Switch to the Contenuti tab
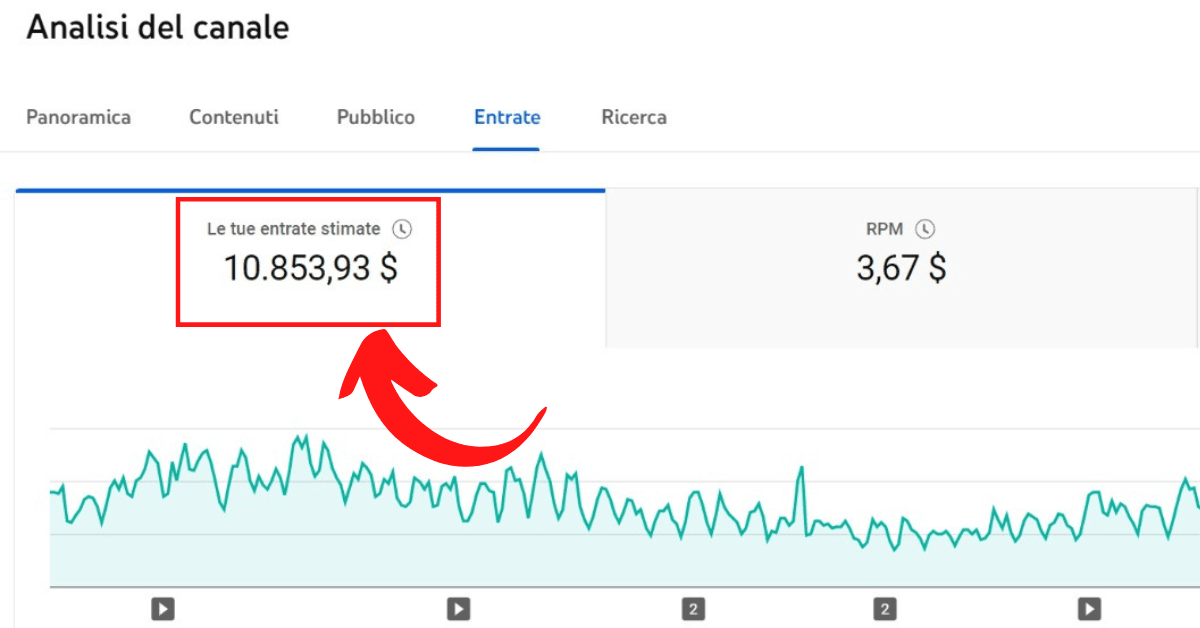Screen dimensions: 1200x628 click(x=234, y=117)
